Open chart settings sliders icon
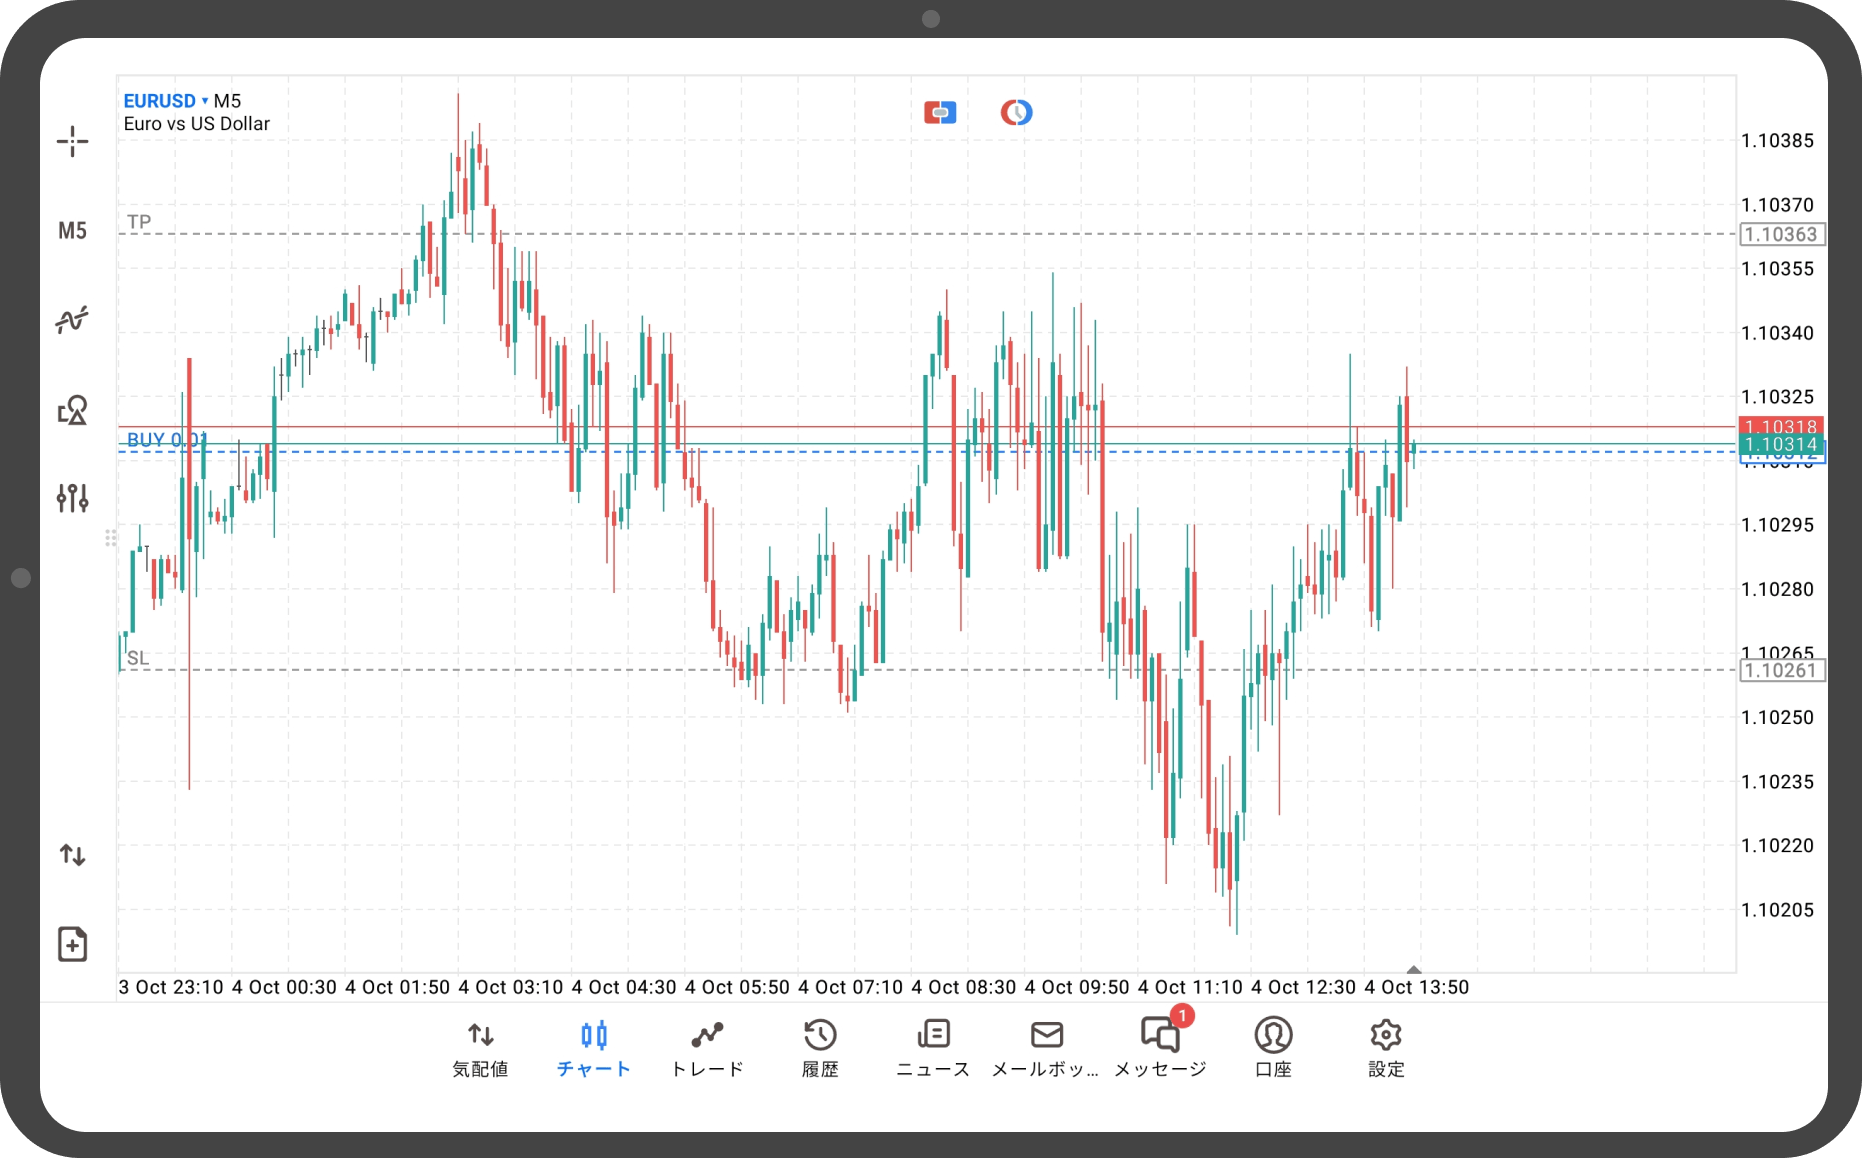1862x1158 pixels. 72,498
